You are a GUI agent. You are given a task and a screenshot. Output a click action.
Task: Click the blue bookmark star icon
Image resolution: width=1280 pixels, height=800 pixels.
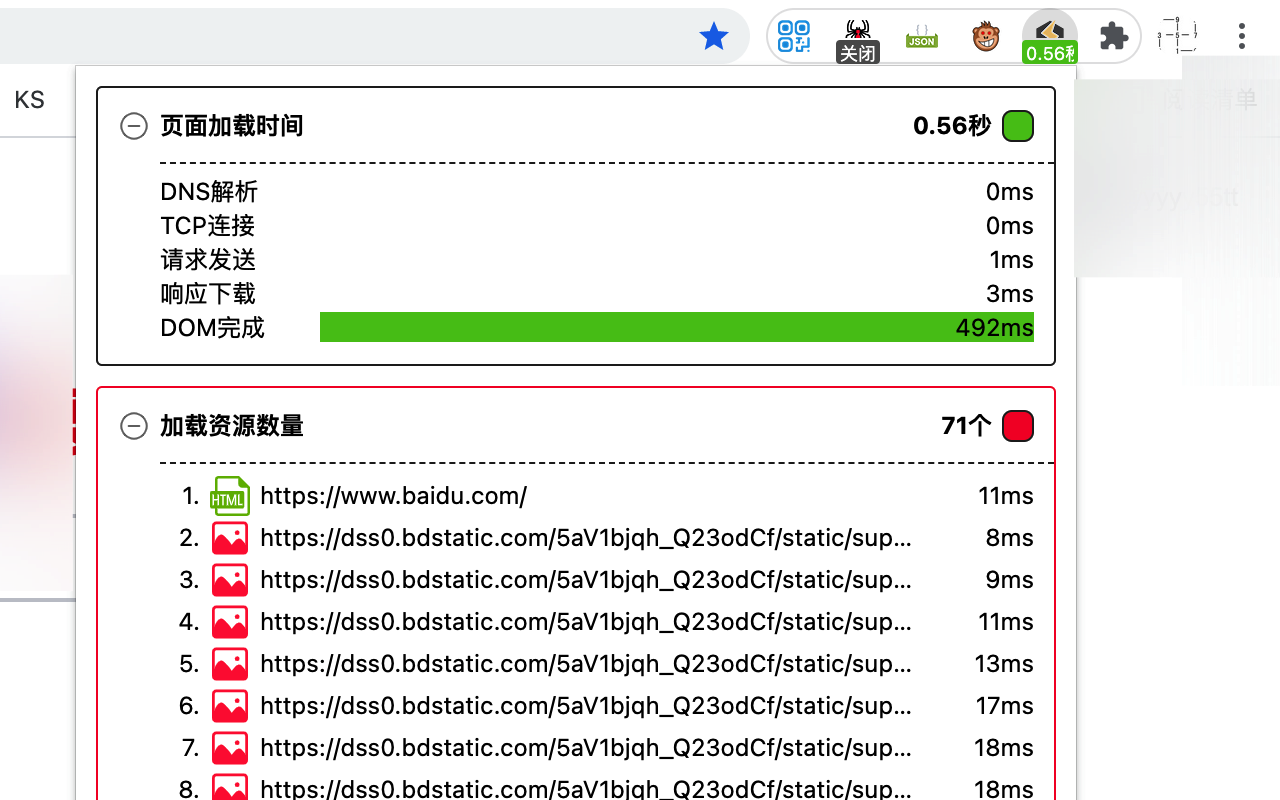point(714,37)
